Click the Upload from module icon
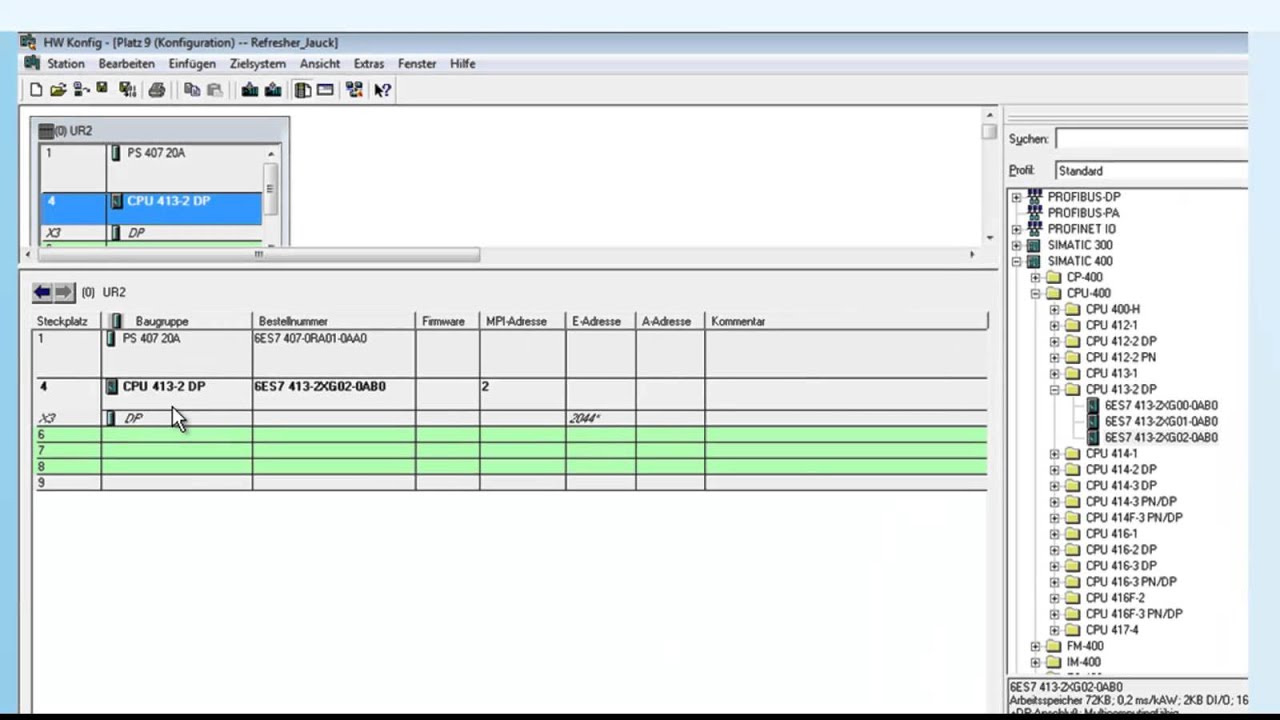 (272, 90)
